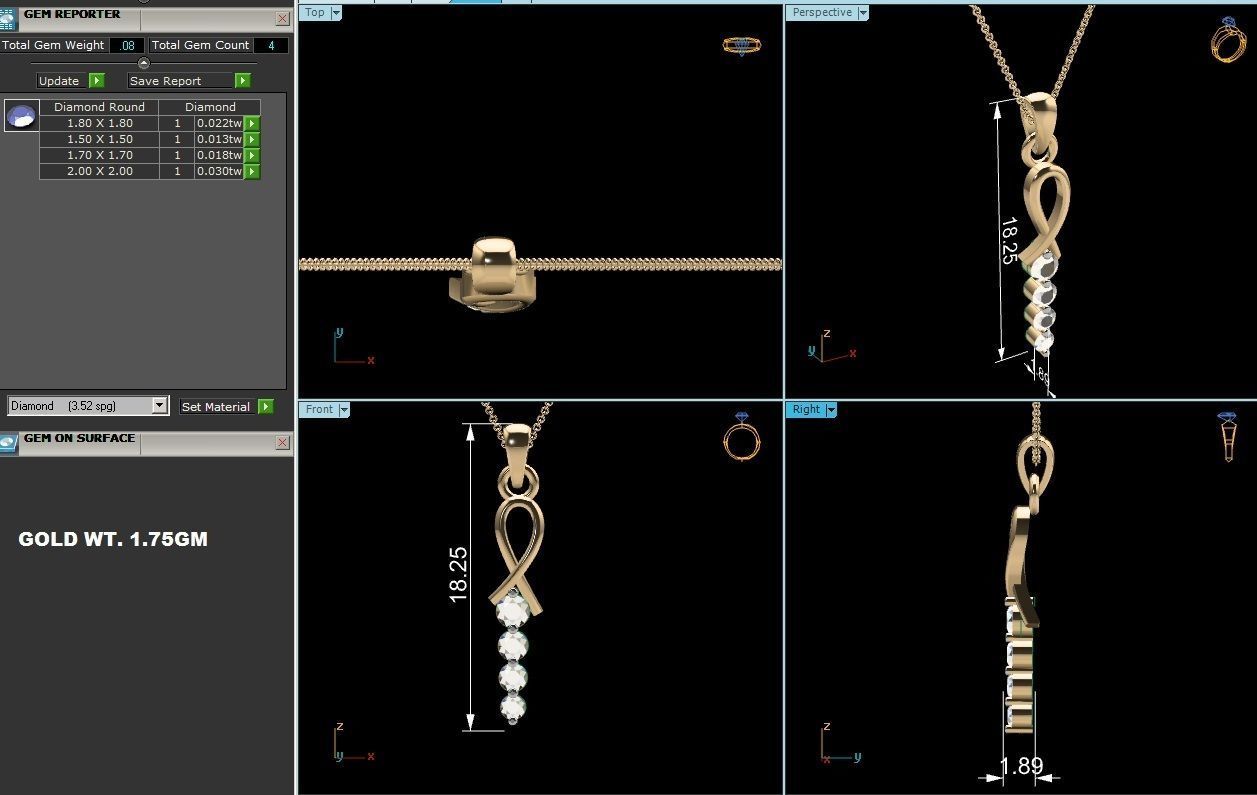
Task: Apply Set Material green arrow
Action: click(x=265, y=406)
